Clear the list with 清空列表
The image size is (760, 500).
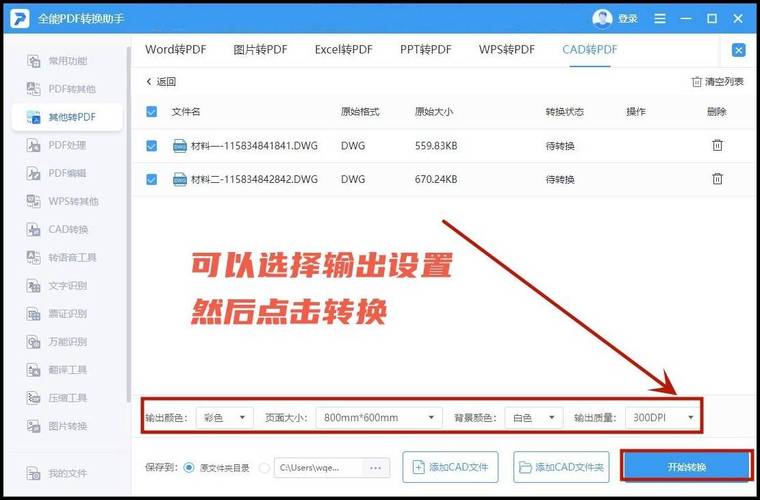pyautogui.click(x=717, y=82)
